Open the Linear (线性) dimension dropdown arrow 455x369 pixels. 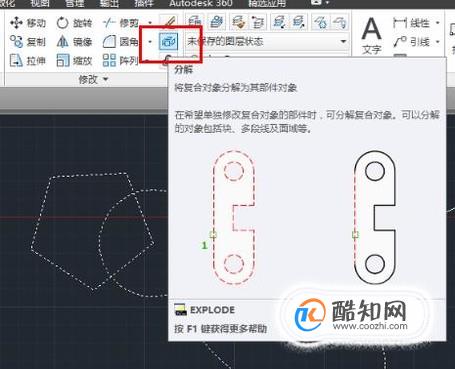(x=438, y=23)
